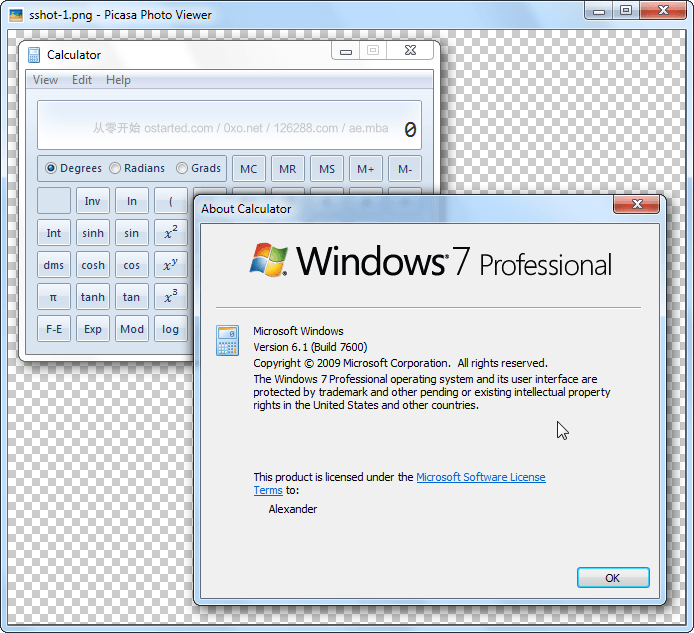Open the Microsoft Software License link

click(481, 477)
